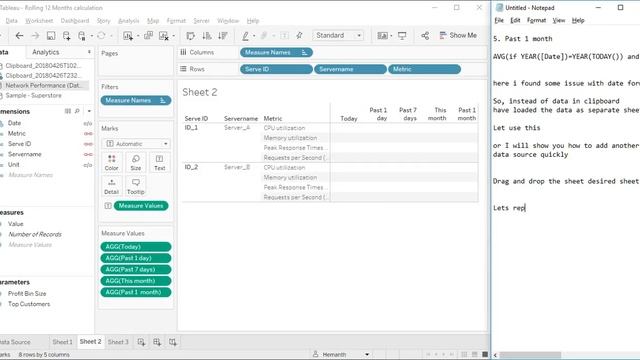Click the New Worksheet tab icon
Image resolution: width=640 pixels, height=360 pixels.
[141, 342]
